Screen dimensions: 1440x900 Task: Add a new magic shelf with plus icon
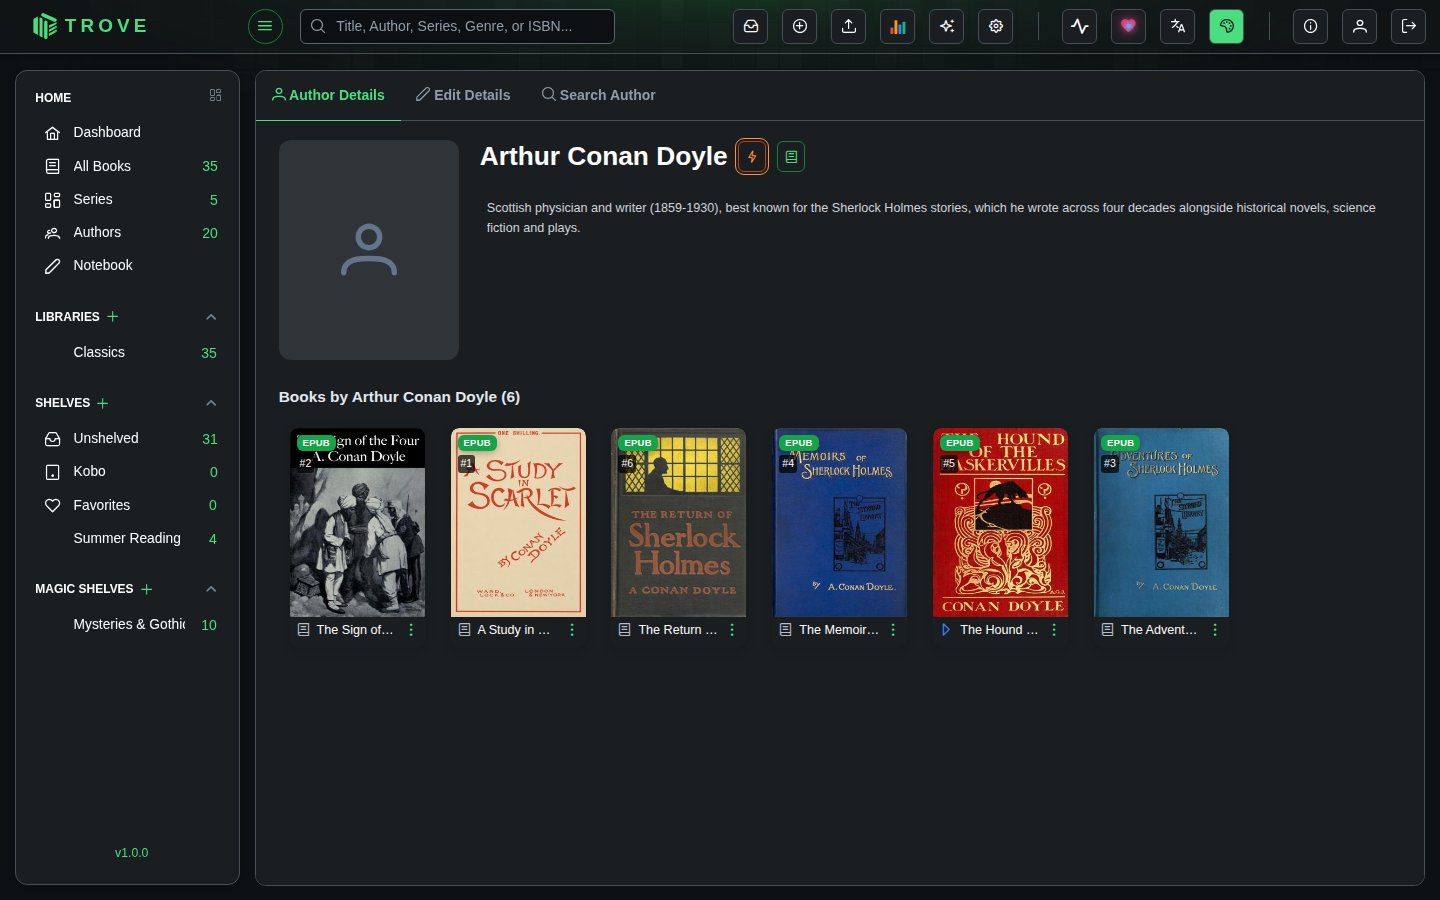[x=147, y=589]
